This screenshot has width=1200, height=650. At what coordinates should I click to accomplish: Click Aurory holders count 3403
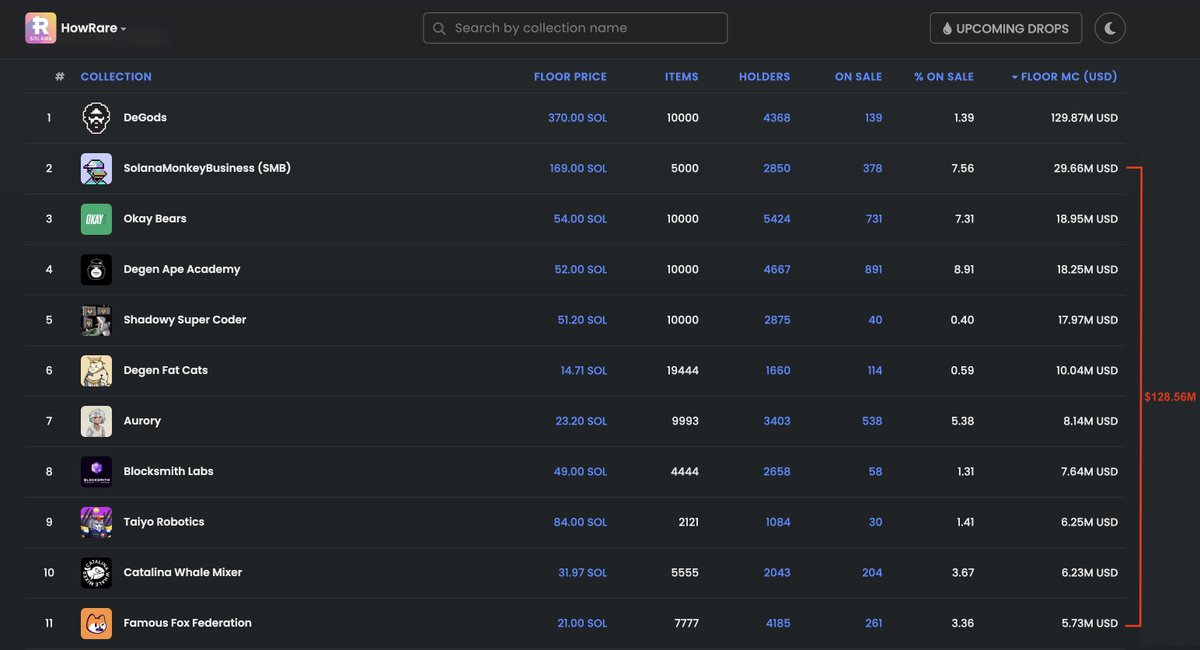click(776, 421)
